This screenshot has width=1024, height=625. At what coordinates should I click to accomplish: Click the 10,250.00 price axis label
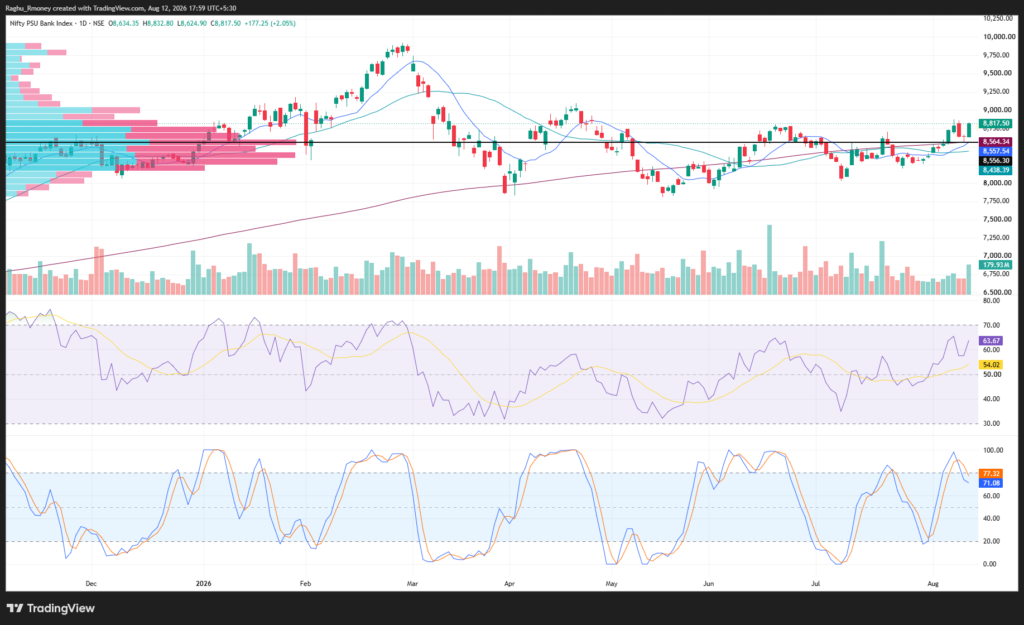pos(999,18)
